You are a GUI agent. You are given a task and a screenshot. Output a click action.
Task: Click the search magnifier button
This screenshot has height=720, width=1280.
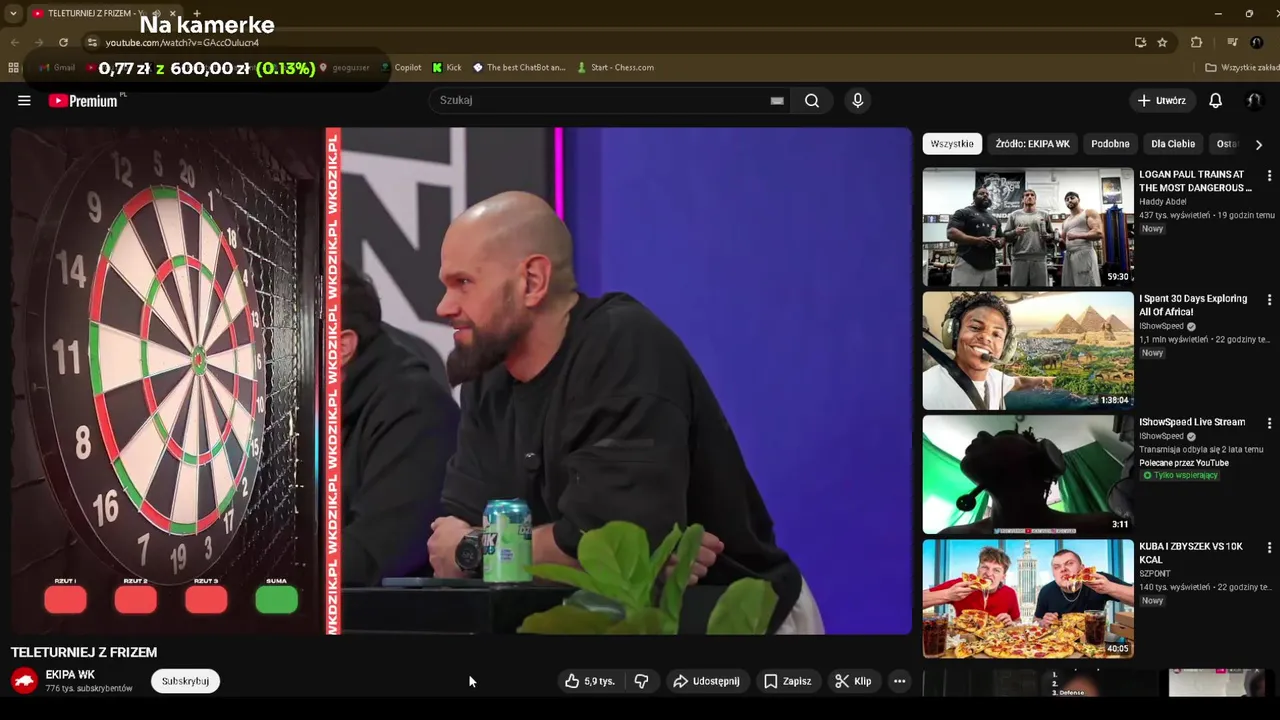[812, 100]
